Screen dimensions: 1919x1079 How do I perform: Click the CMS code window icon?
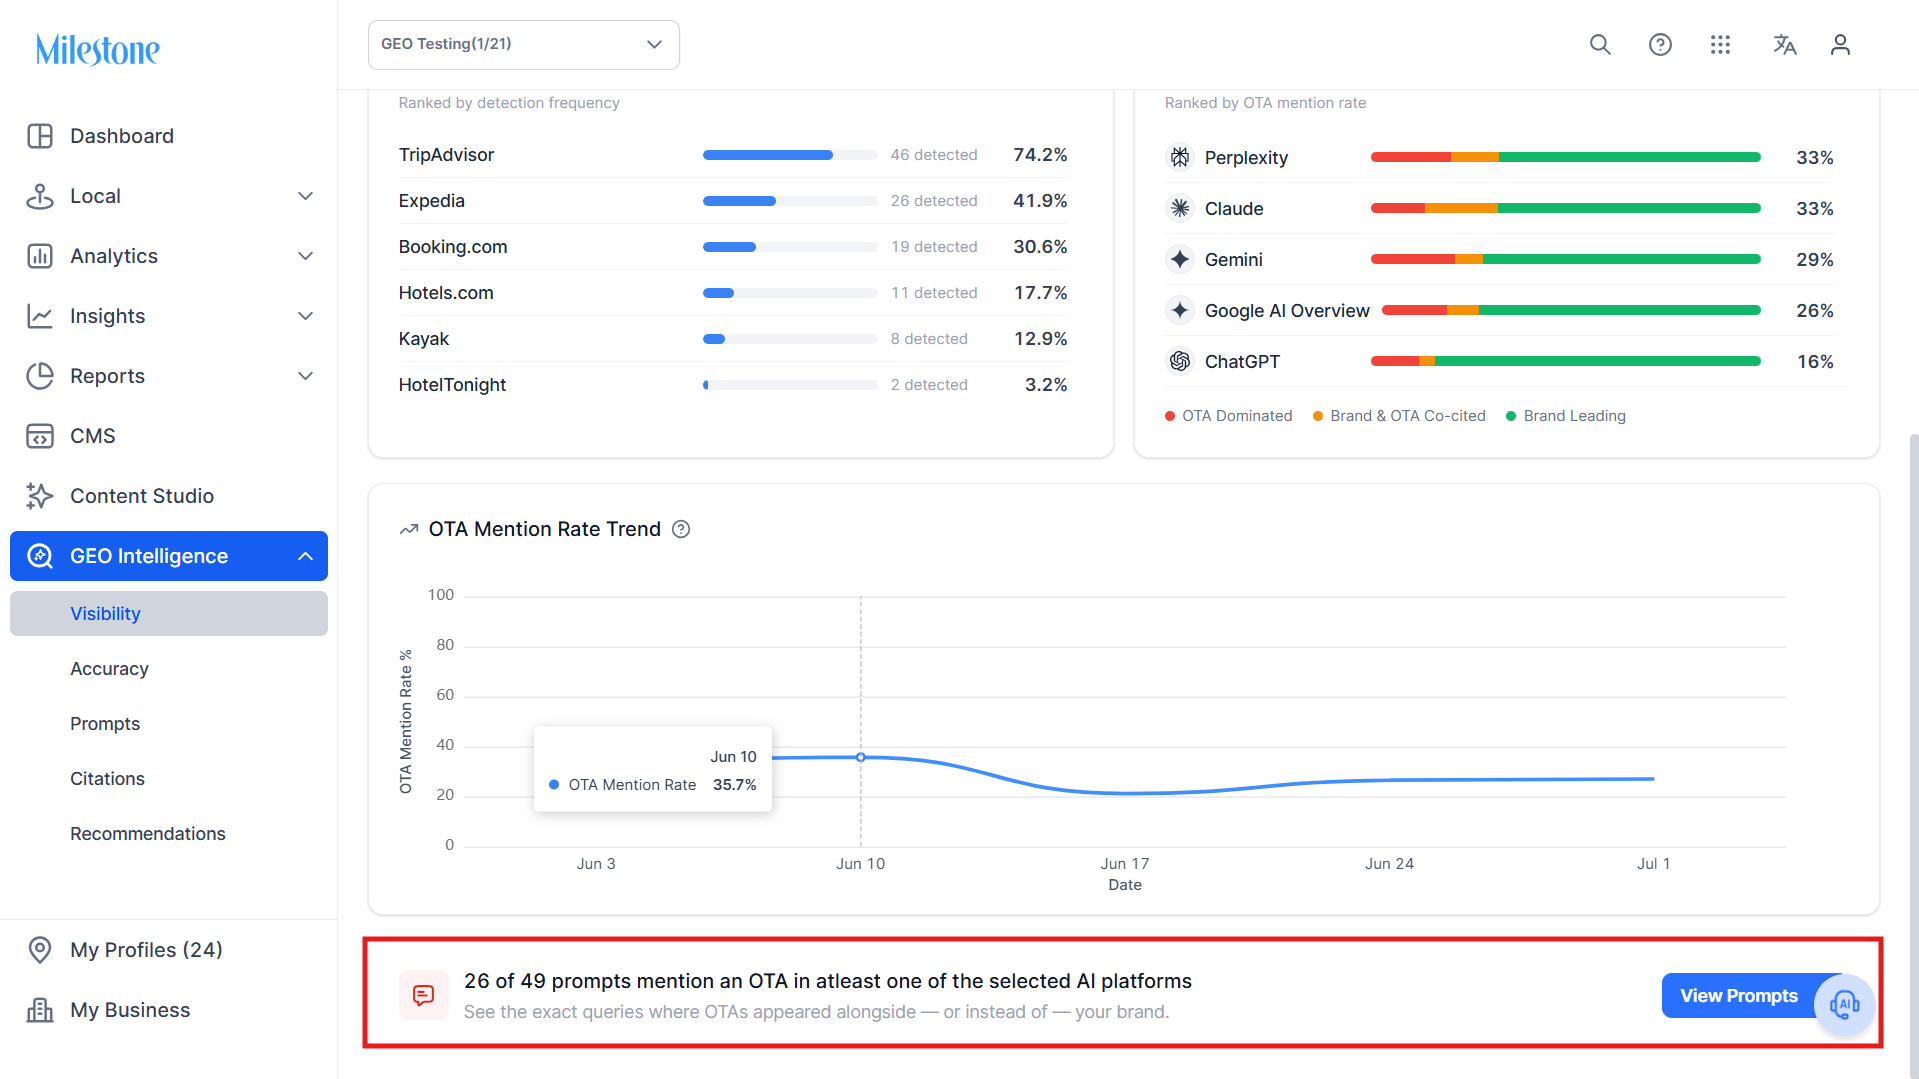pyautogui.click(x=40, y=436)
